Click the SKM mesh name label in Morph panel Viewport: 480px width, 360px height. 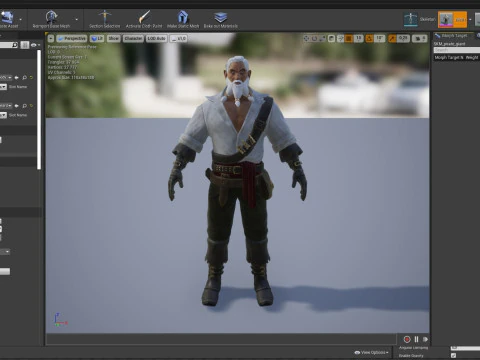click(449, 44)
